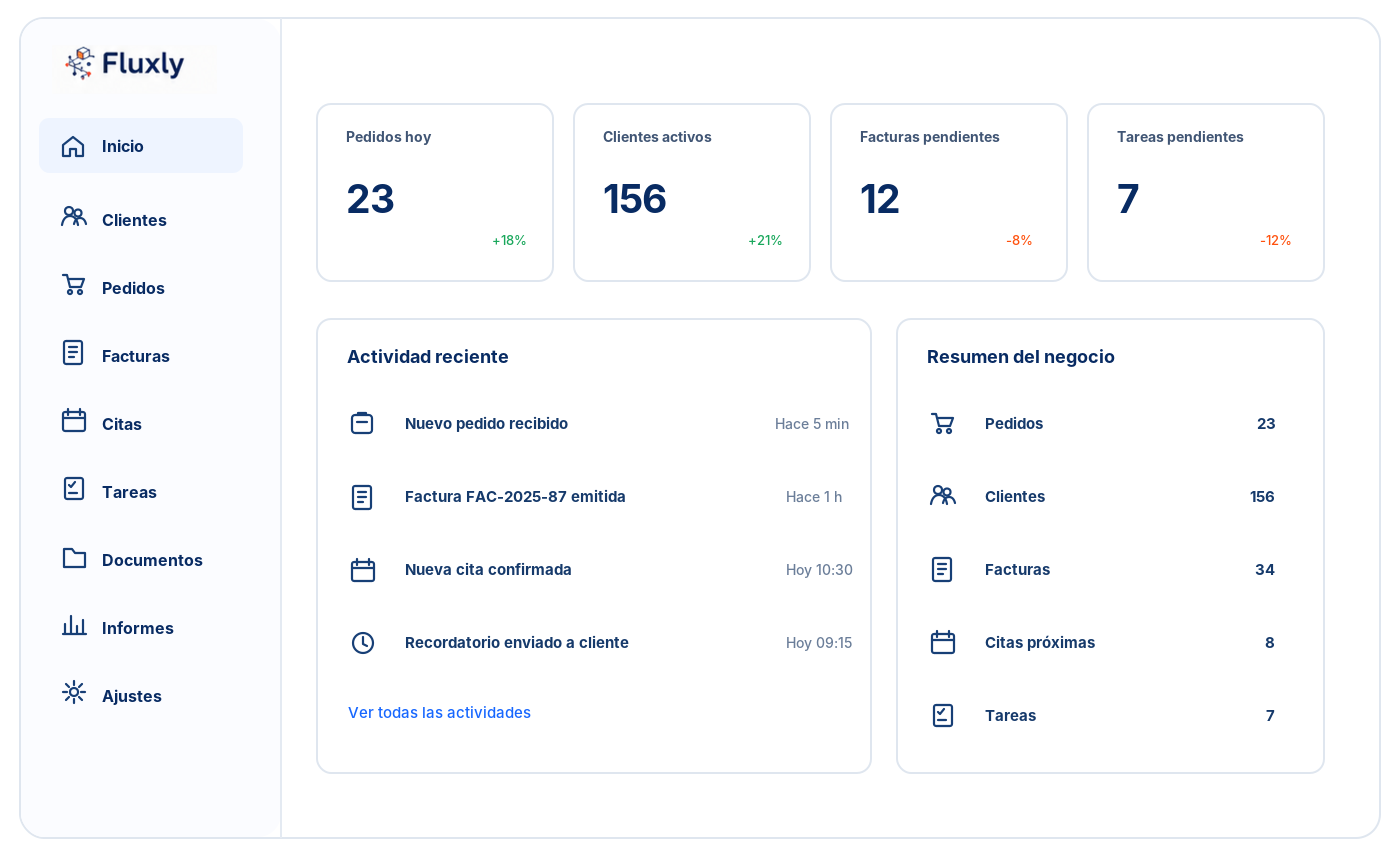The width and height of the screenshot is (1400, 856).
Task: Click the -12% change indicator
Action: click(x=1275, y=240)
